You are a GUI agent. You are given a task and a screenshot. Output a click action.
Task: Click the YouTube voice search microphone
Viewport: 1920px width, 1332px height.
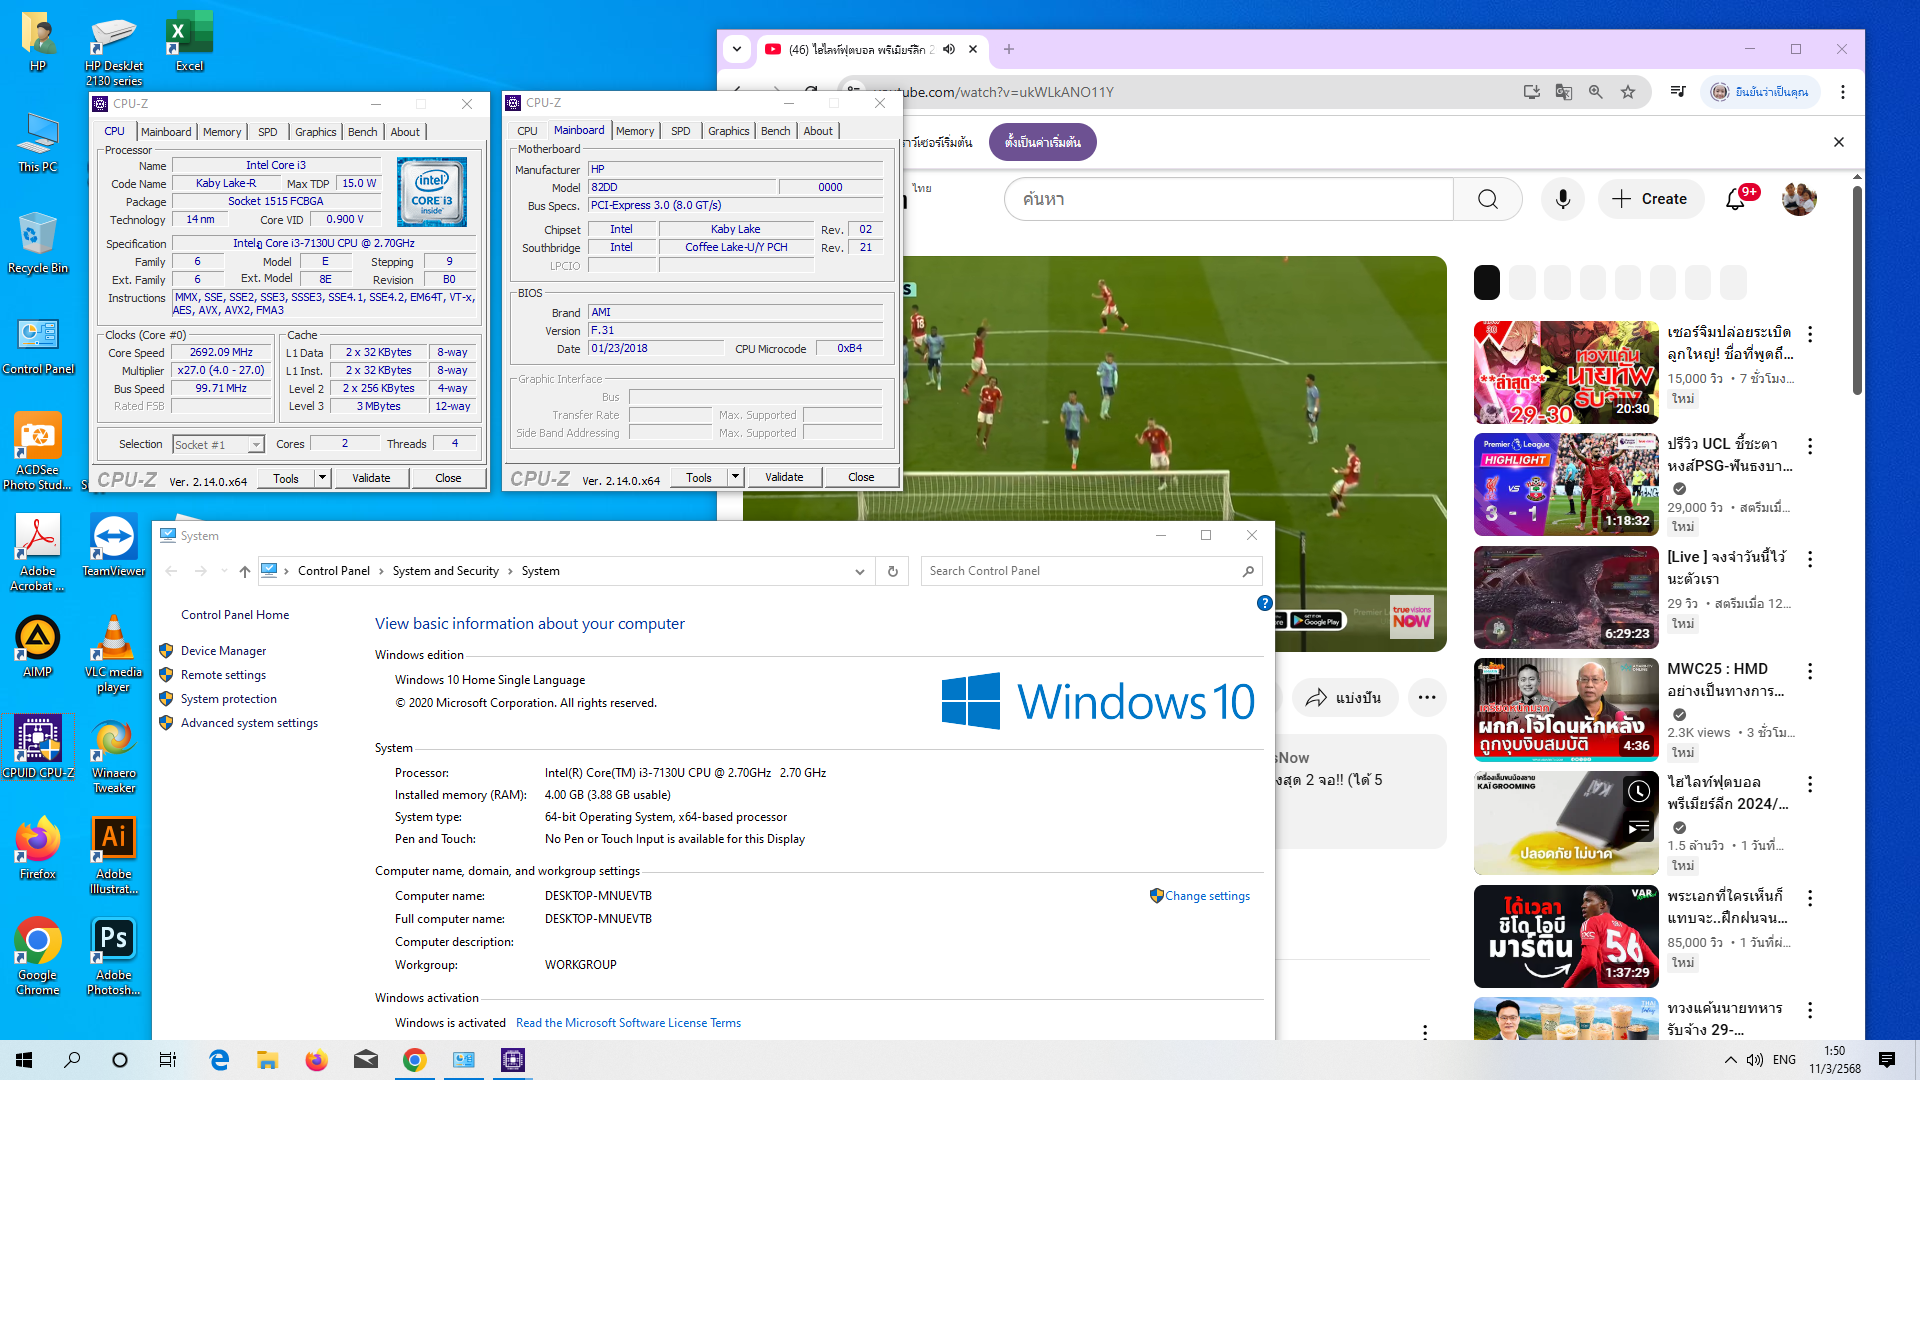click(1562, 199)
